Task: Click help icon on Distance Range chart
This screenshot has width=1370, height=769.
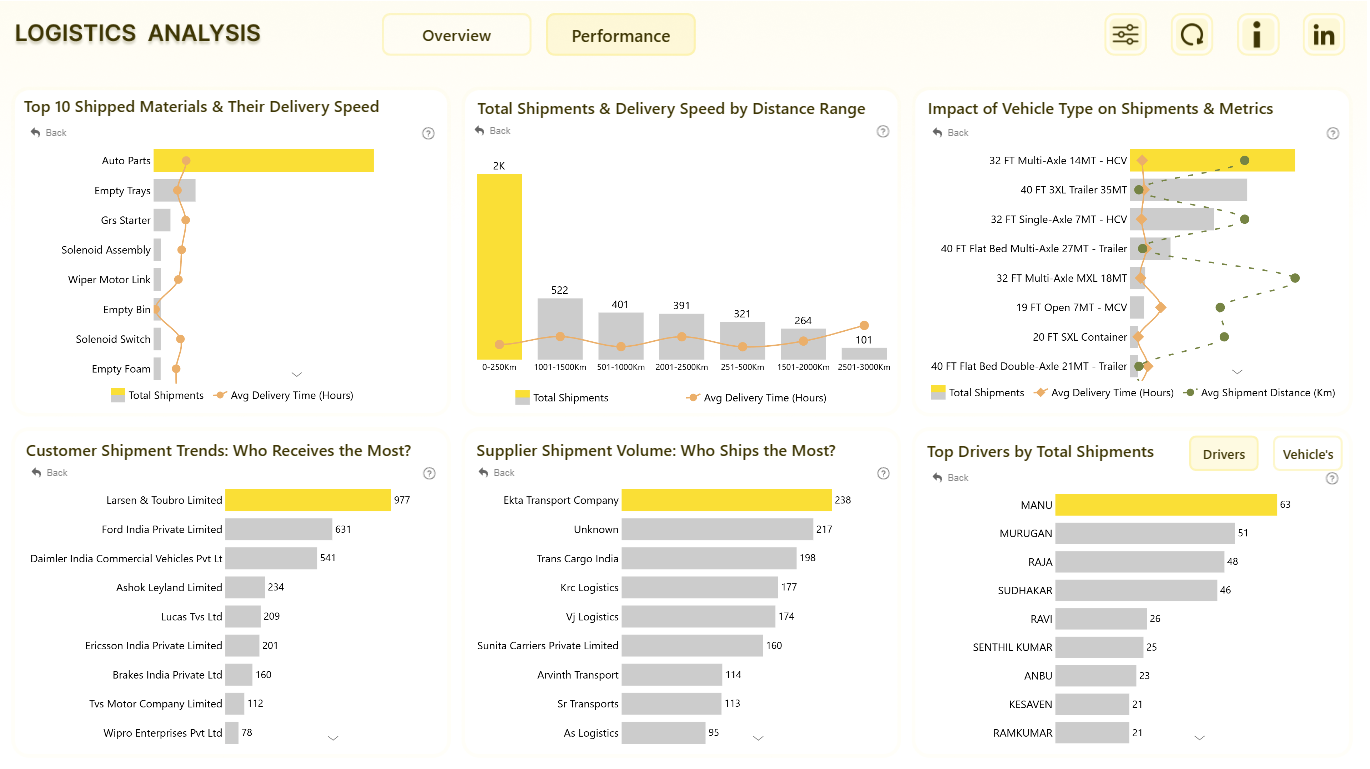Action: (x=883, y=131)
